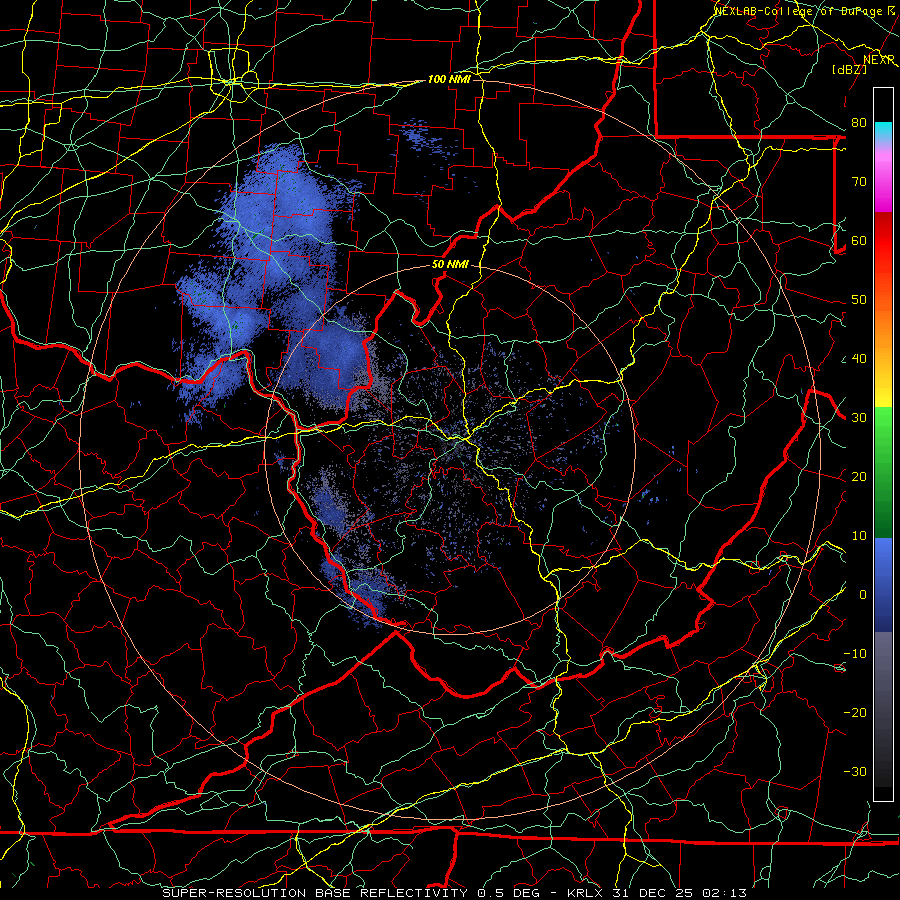Click the 20 value on the dBZ scale
Viewport: 900px width, 900px height.
[x=859, y=477]
